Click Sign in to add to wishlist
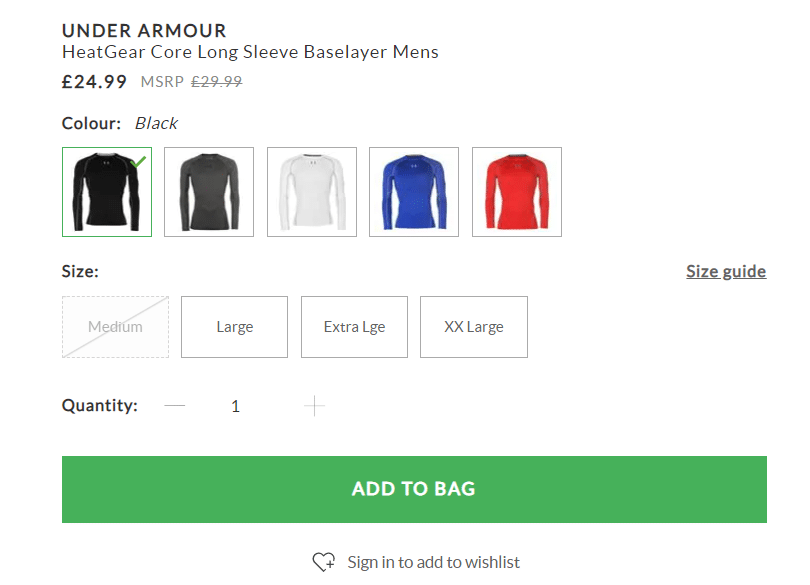 [x=430, y=561]
